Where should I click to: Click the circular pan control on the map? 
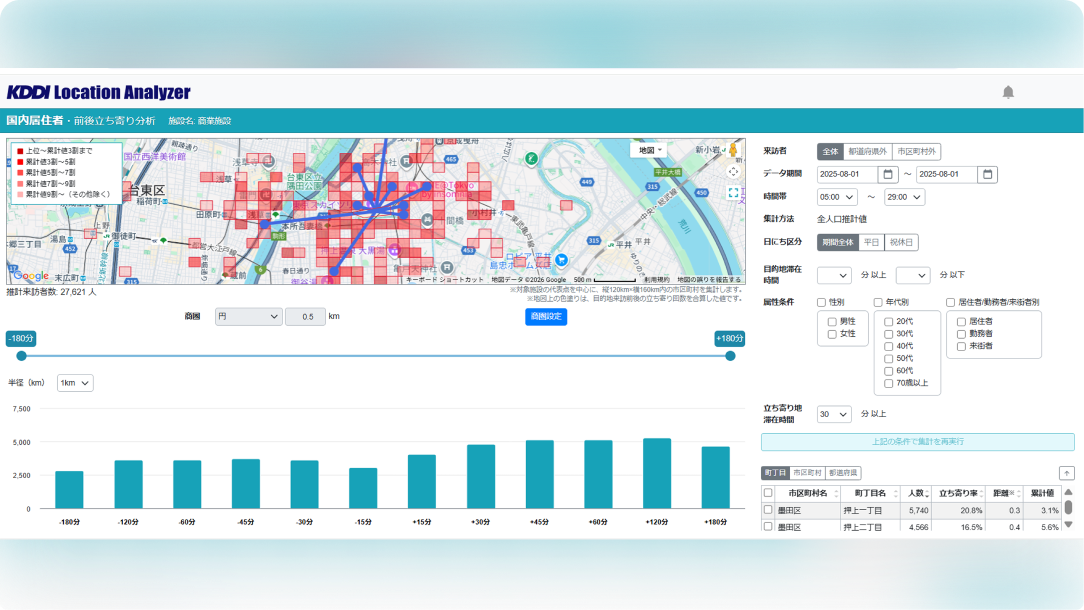coord(732,171)
